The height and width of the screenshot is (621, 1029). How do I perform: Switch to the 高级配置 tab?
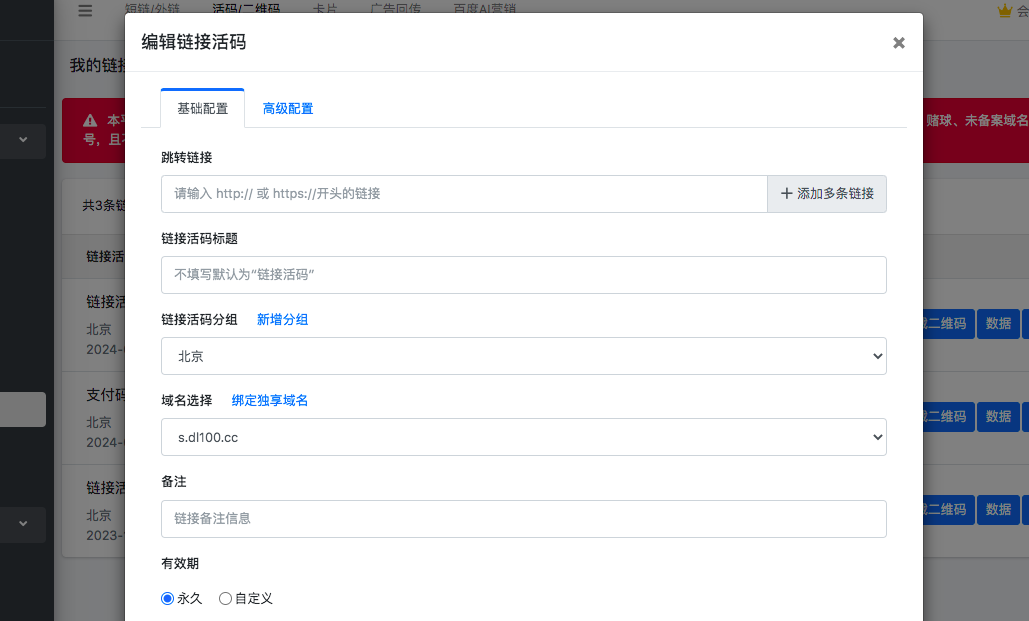[288, 108]
